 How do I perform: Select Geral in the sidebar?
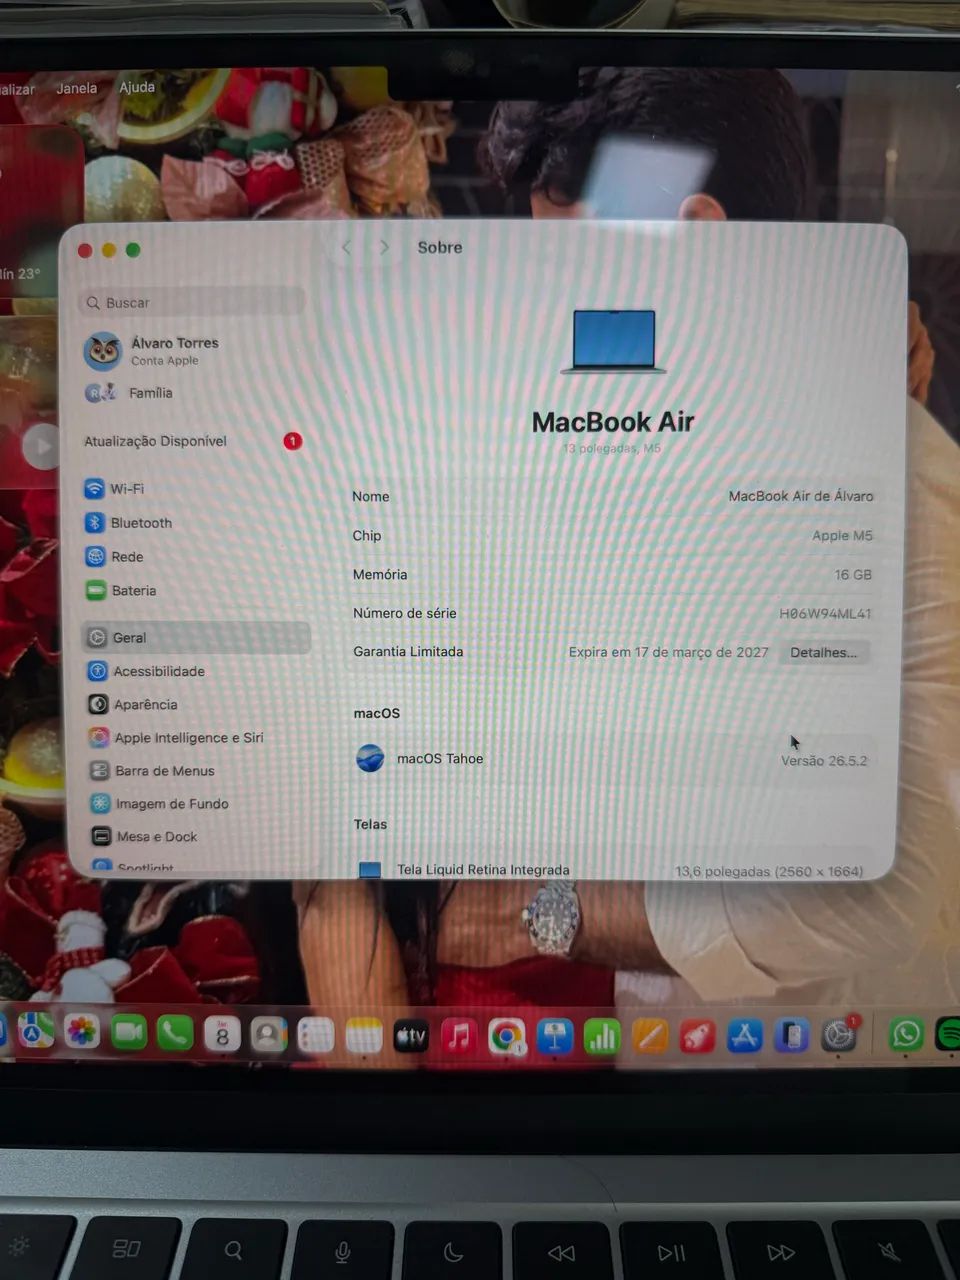coord(196,638)
